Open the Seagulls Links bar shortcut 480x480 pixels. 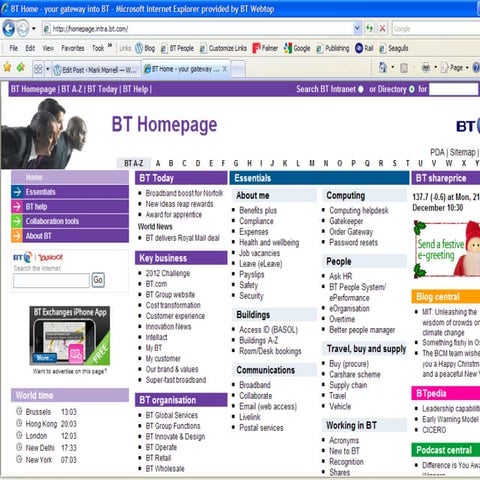pos(394,48)
